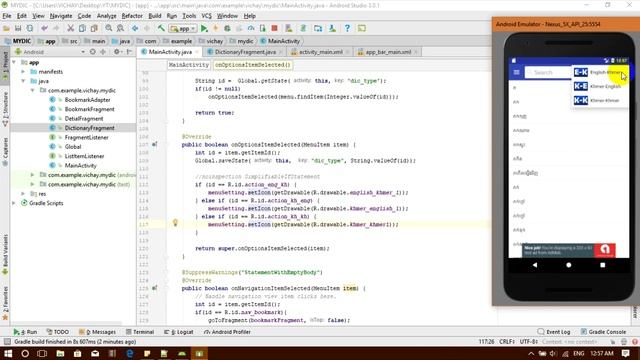The height and width of the screenshot is (360, 640).
Task: Open the Build menu
Action: click(x=155, y=16)
